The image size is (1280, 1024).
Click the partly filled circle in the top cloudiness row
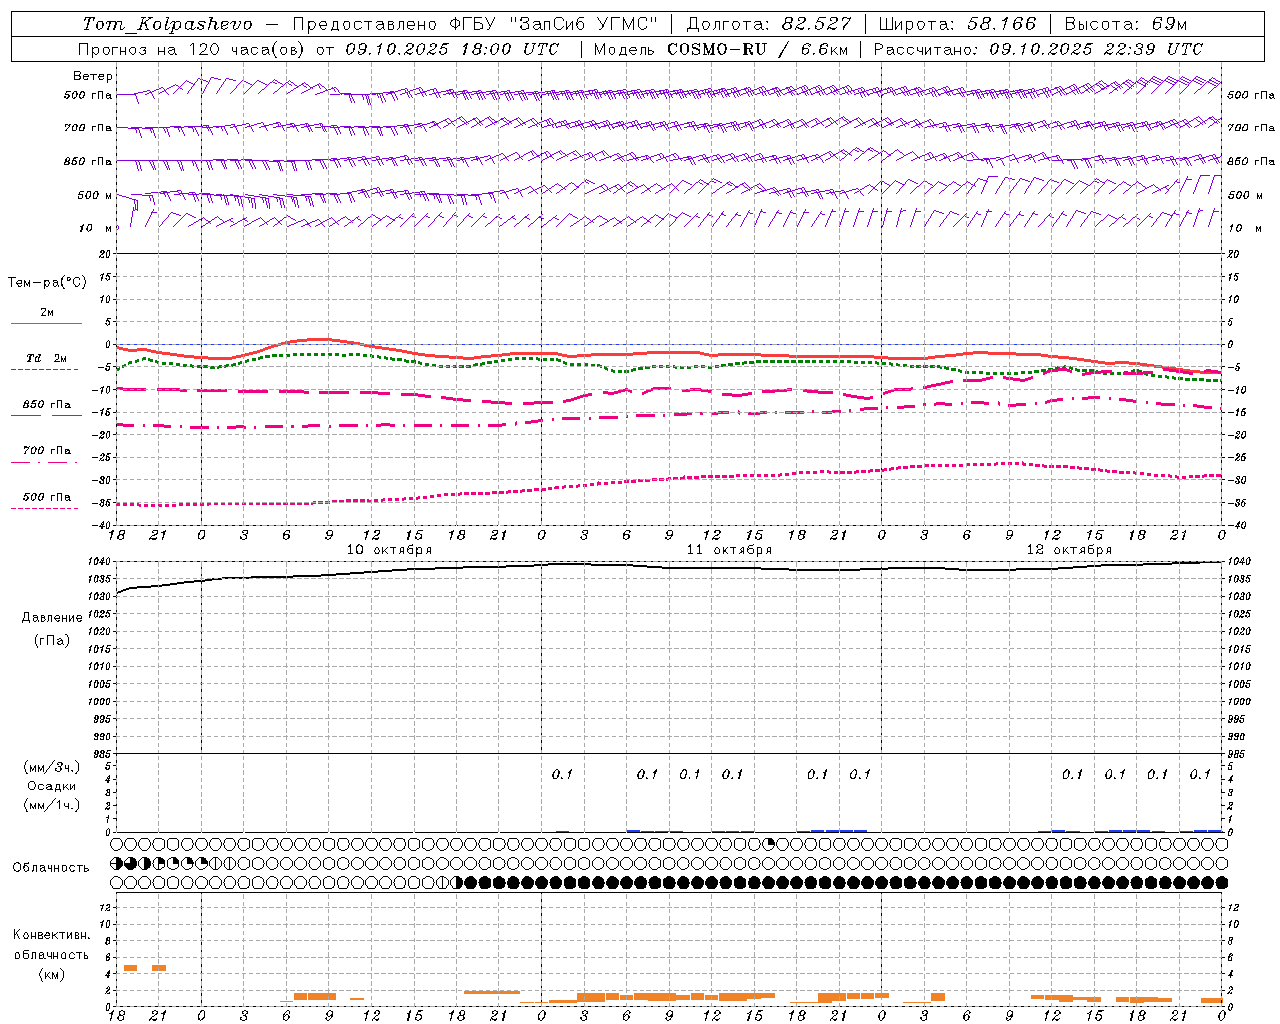point(770,844)
